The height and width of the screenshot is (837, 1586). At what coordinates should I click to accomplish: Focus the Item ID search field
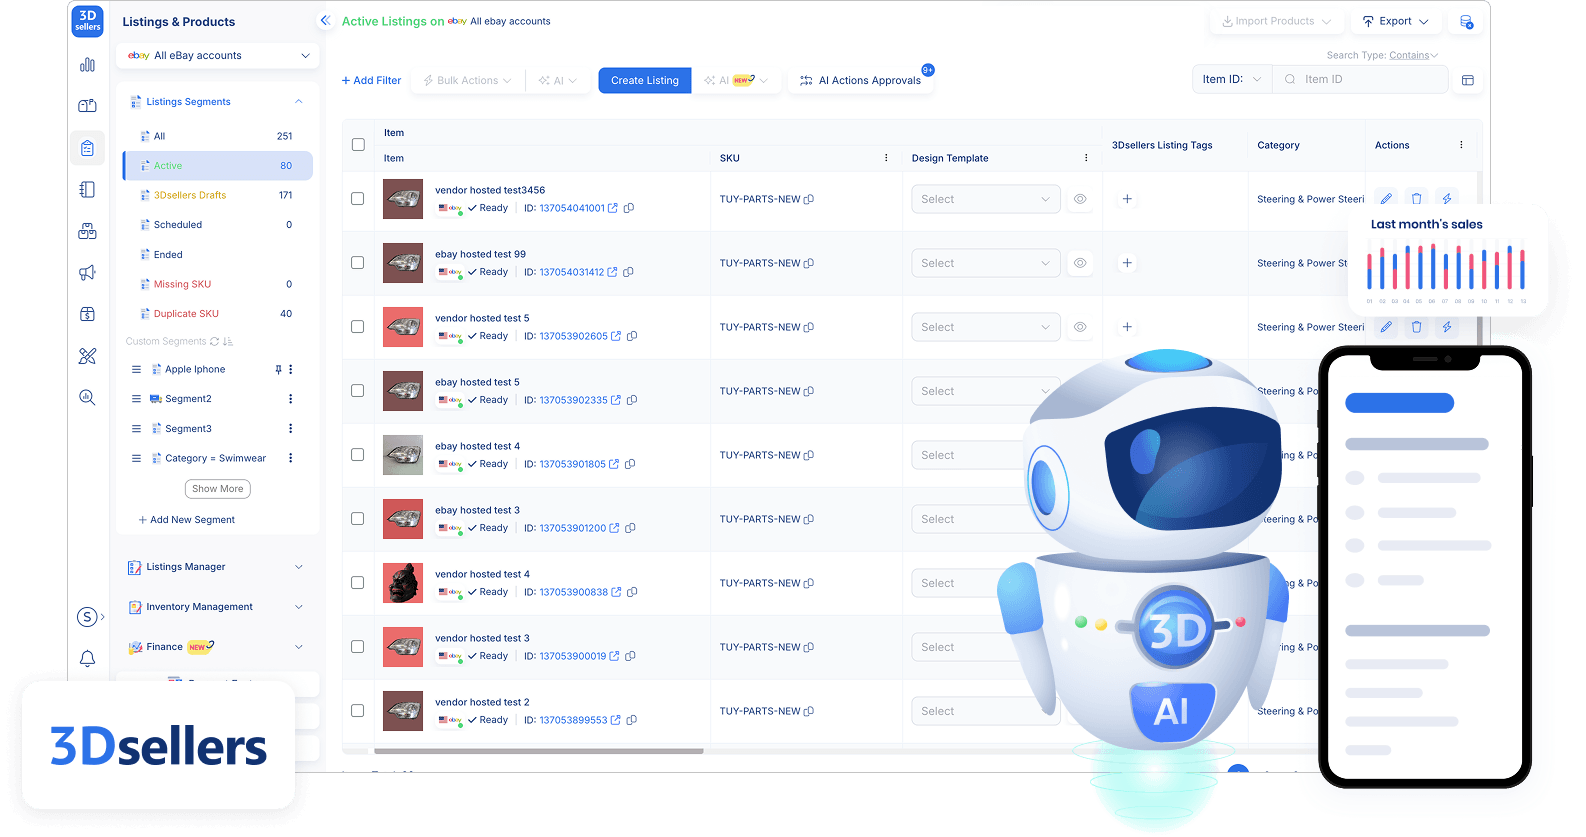(x=1360, y=79)
